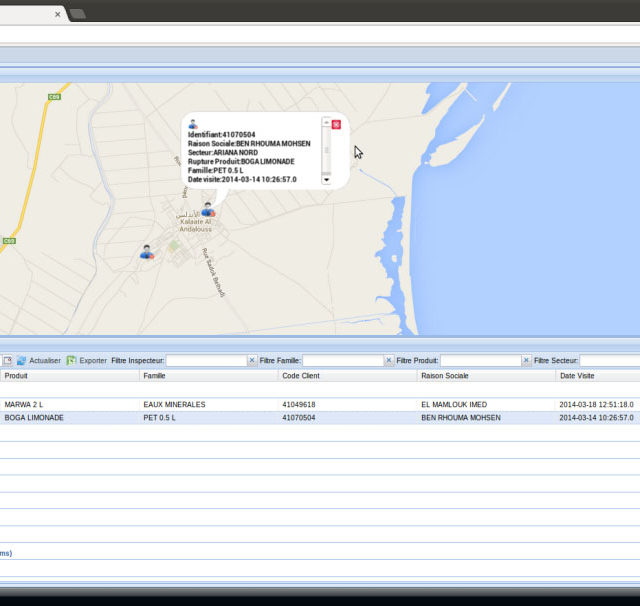This screenshot has height=606, width=640.
Task: Sort by Produit column header
Action: 60,376
